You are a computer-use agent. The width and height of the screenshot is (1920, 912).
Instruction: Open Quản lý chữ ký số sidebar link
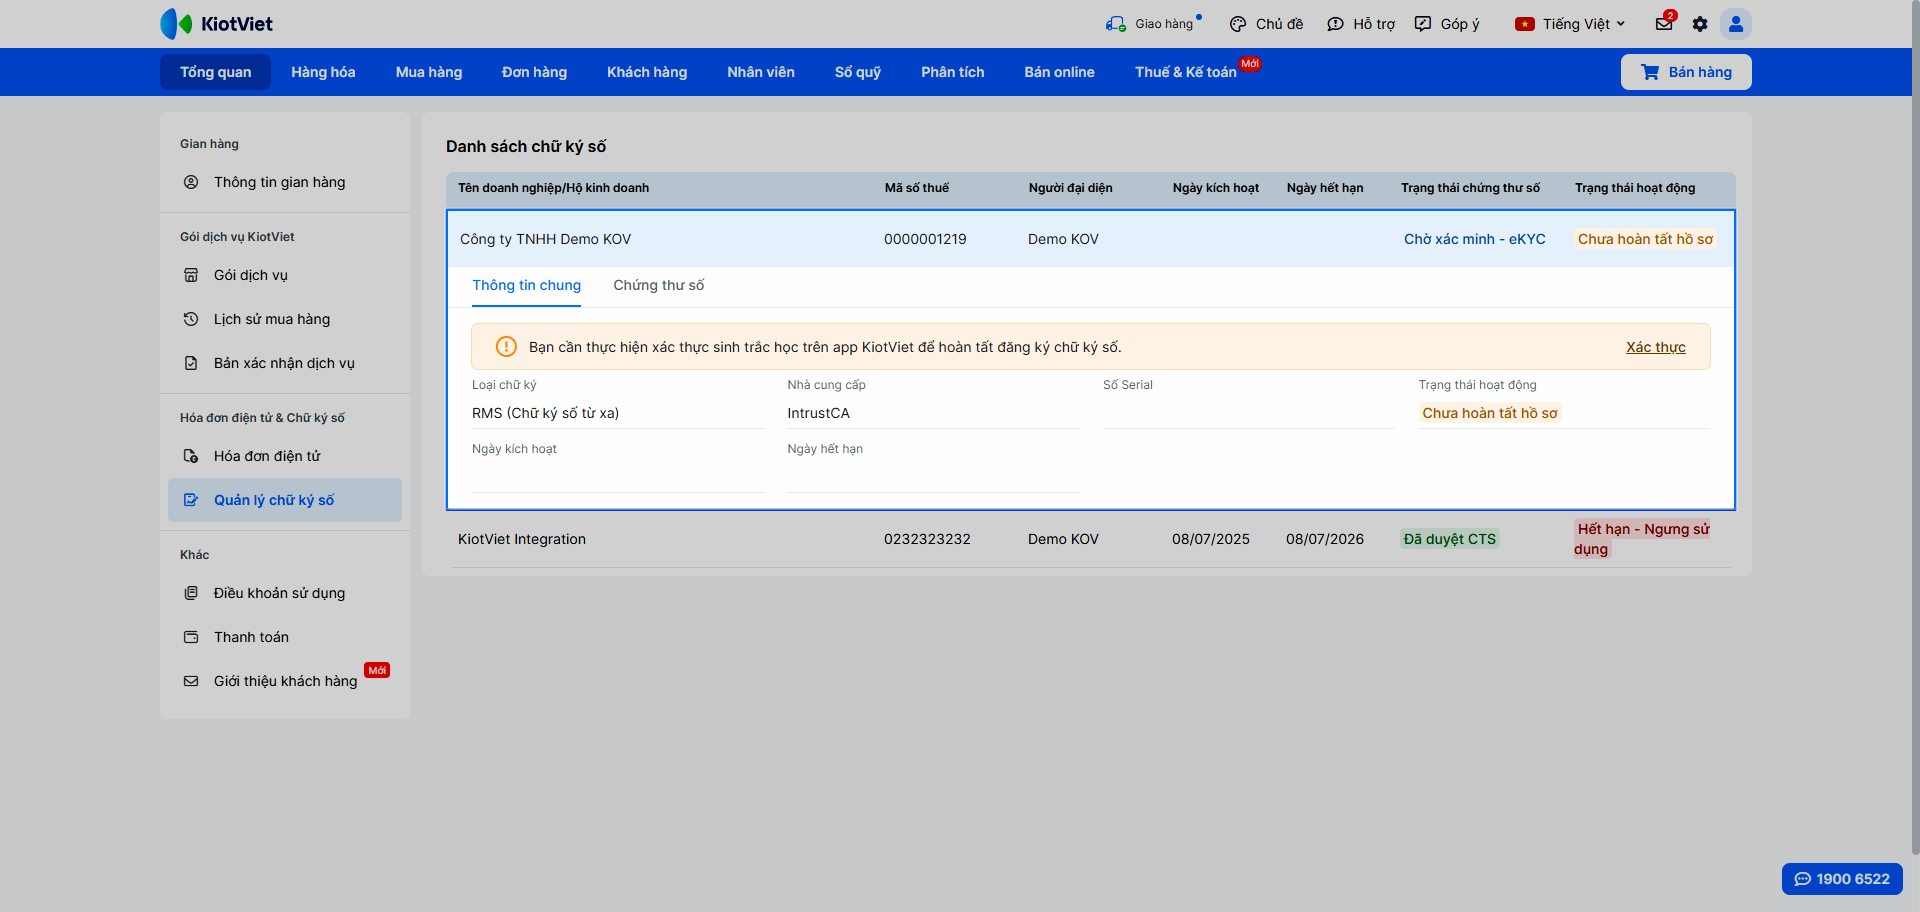(x=285, y=500)
